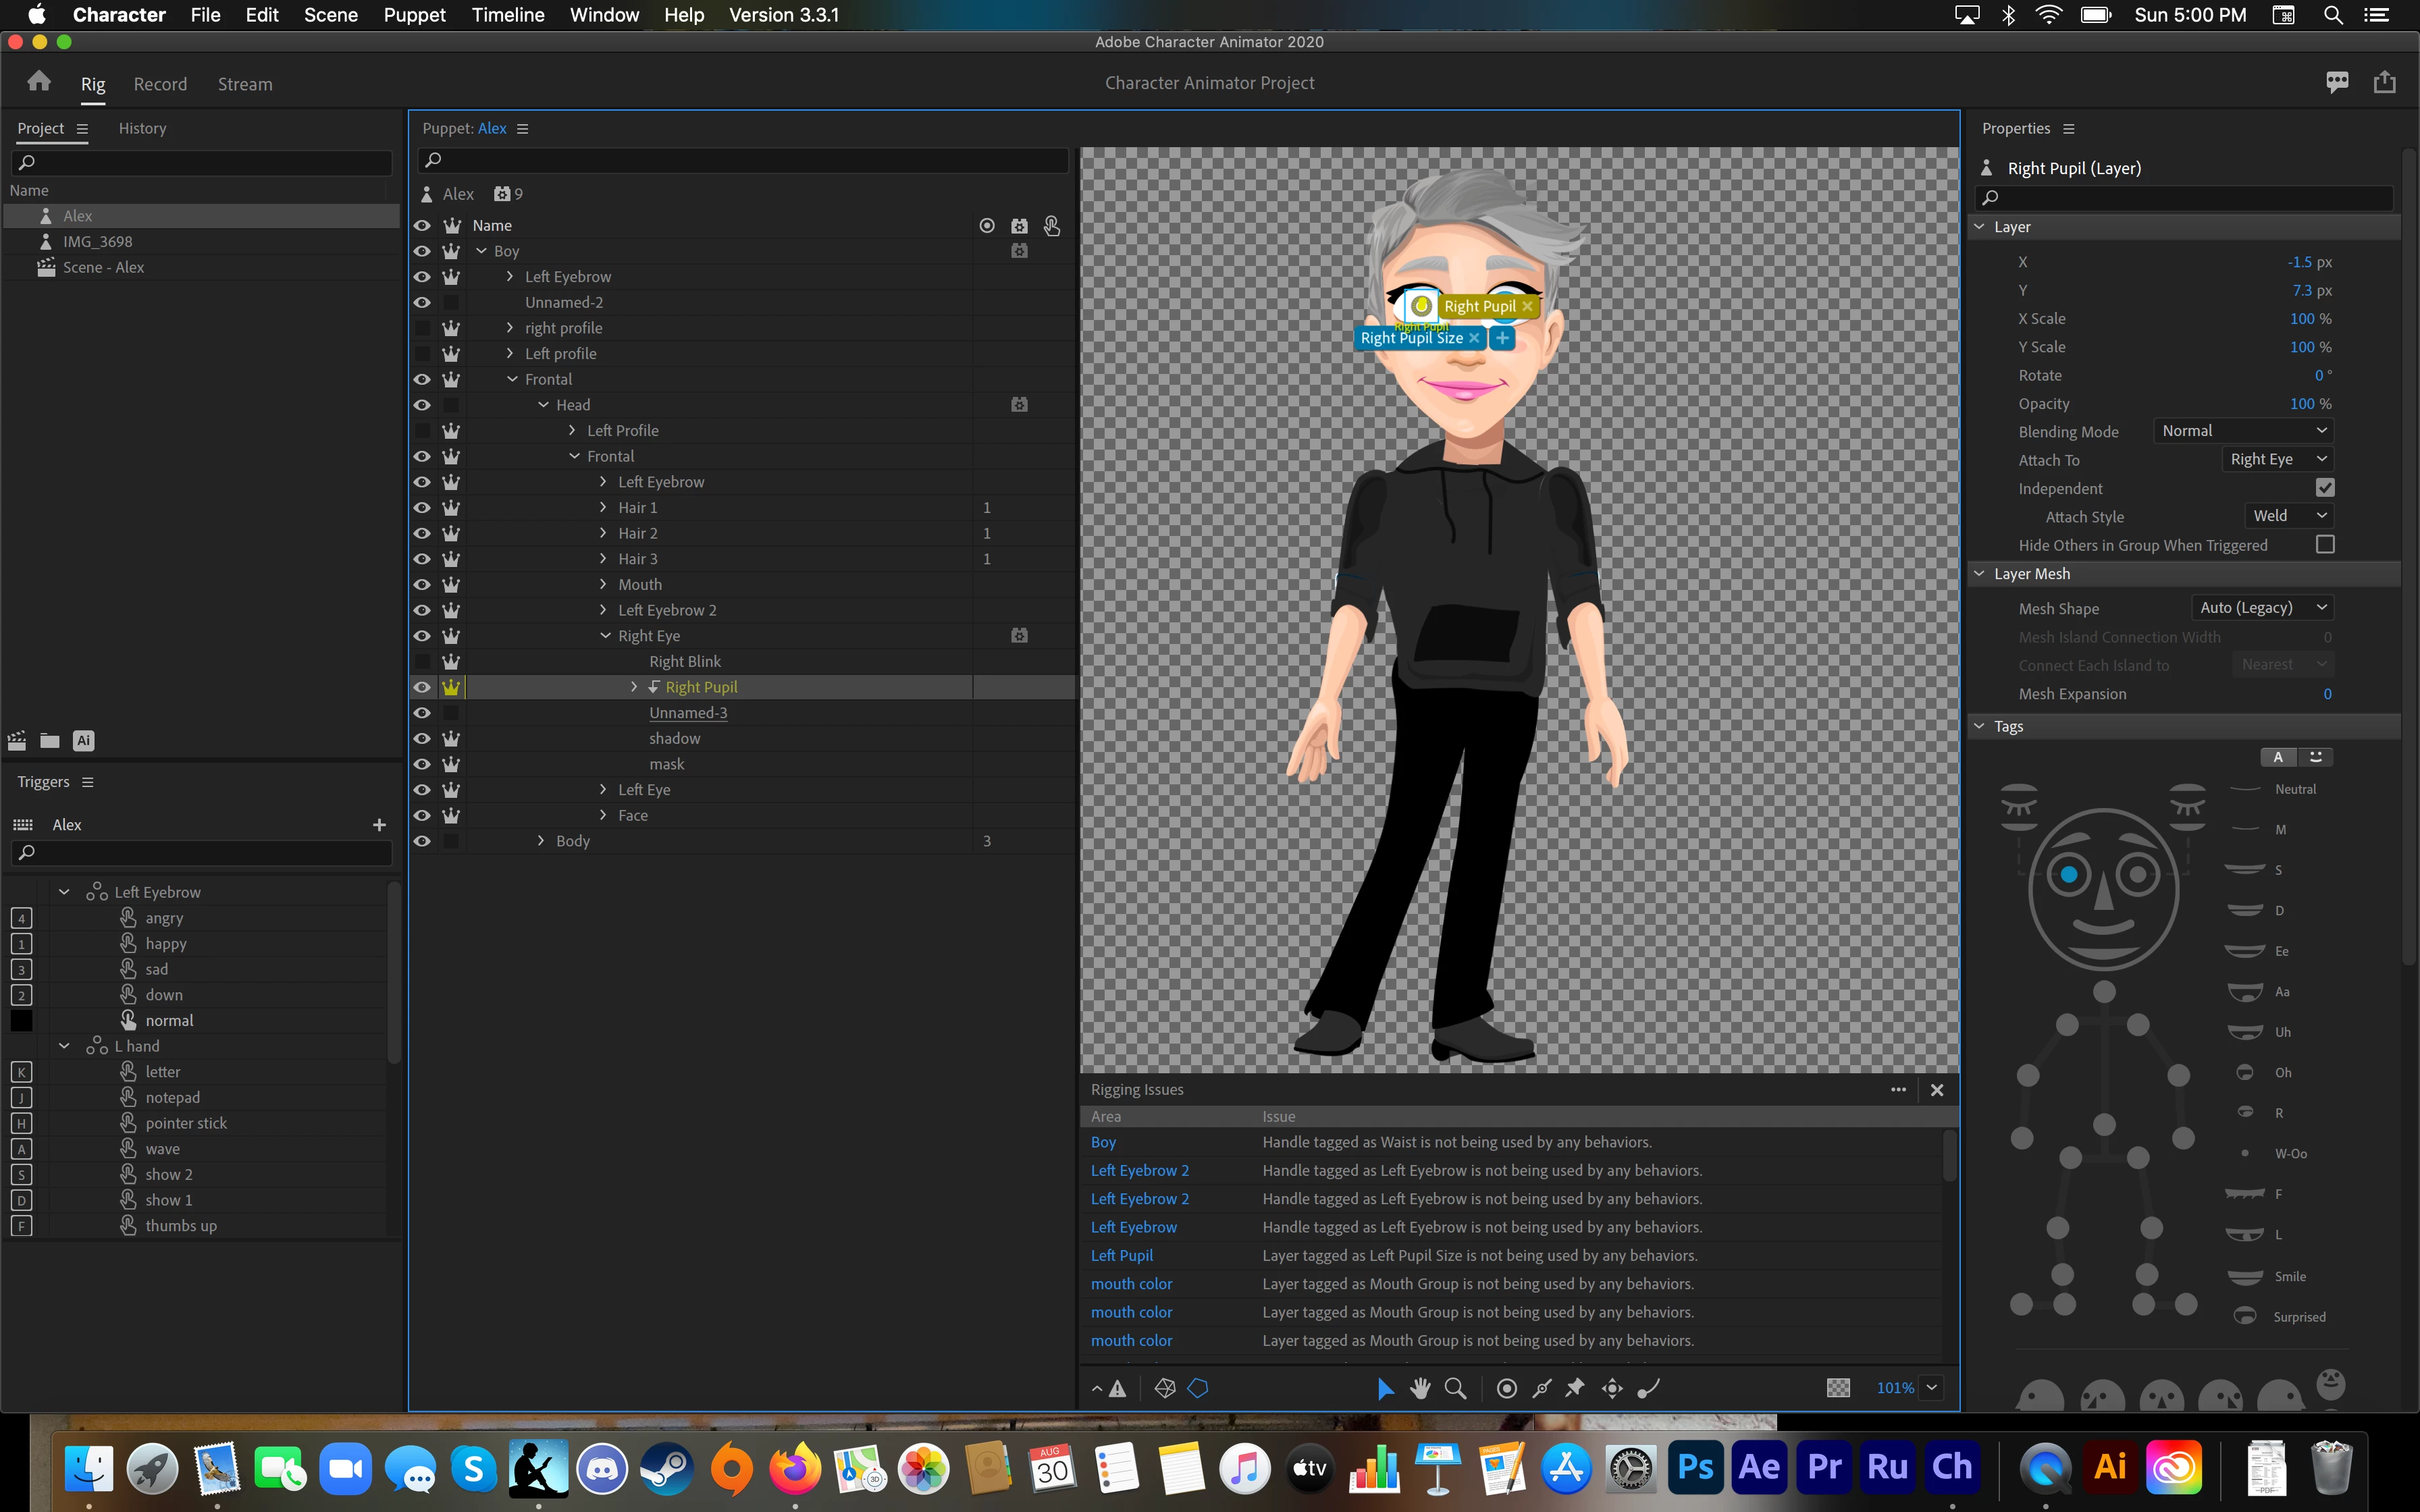Select the Hand tool in puppet toolbar

[x=1420, y=1388]
